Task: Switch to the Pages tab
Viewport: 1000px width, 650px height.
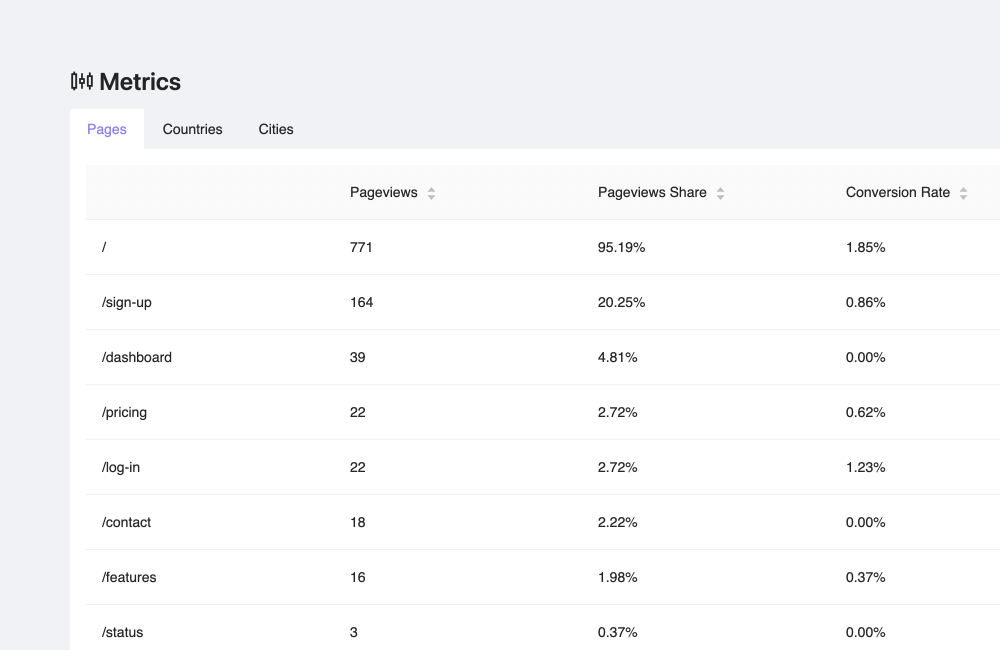Action: (x=107, y=129)
